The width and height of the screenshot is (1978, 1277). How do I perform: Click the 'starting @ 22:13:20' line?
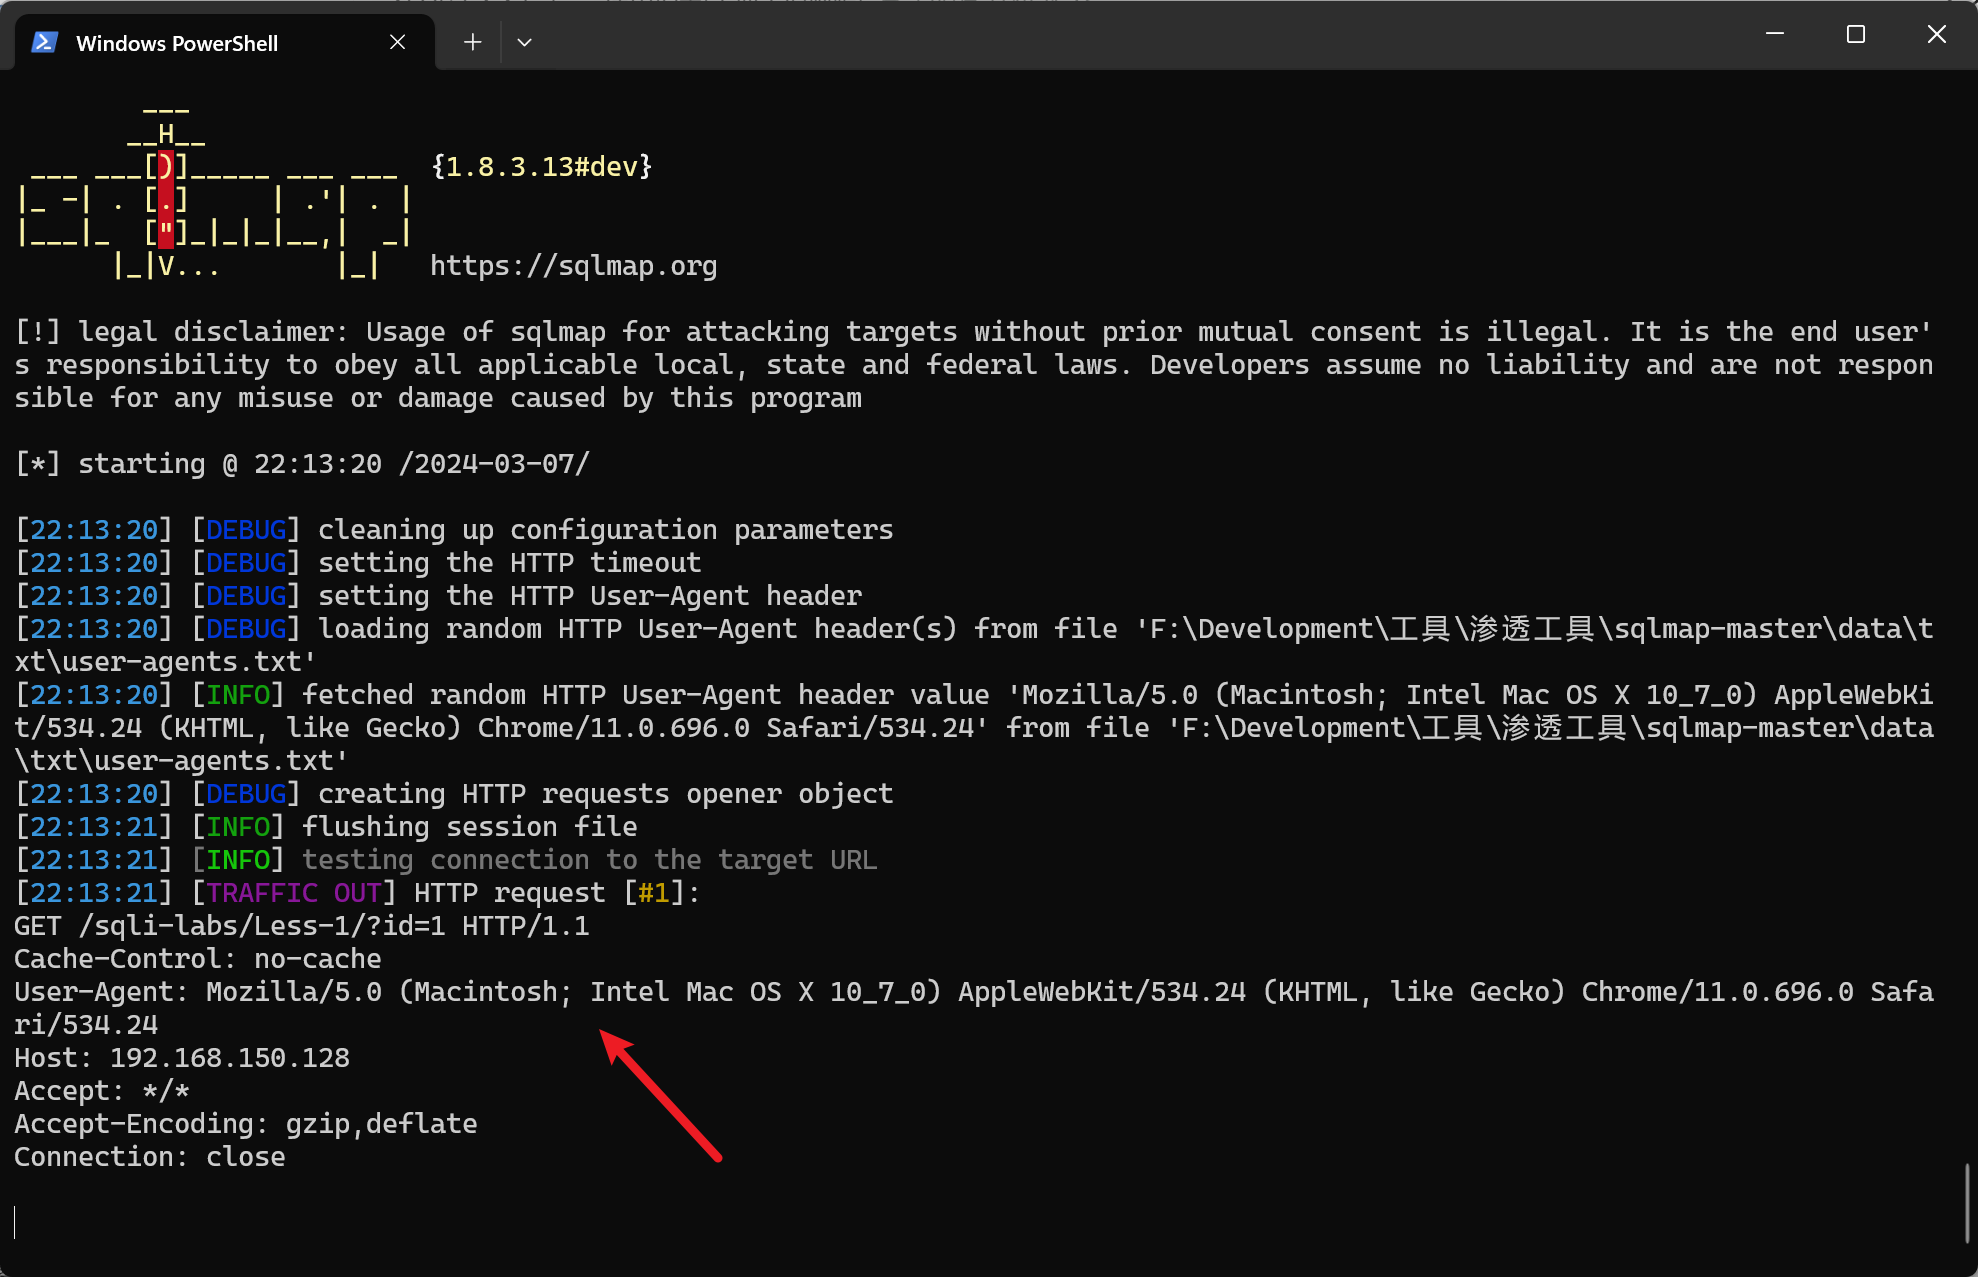coord(302,464)
